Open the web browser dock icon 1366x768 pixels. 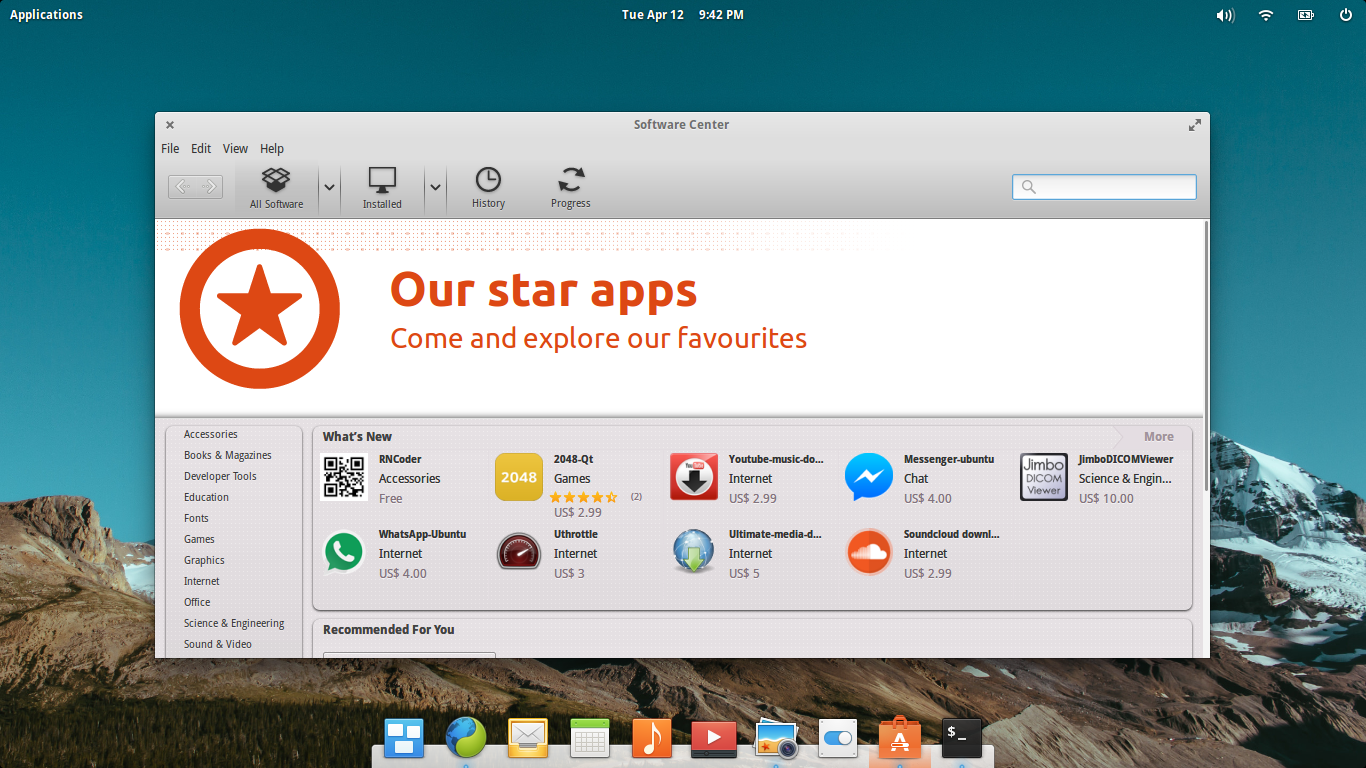point(466,738)
